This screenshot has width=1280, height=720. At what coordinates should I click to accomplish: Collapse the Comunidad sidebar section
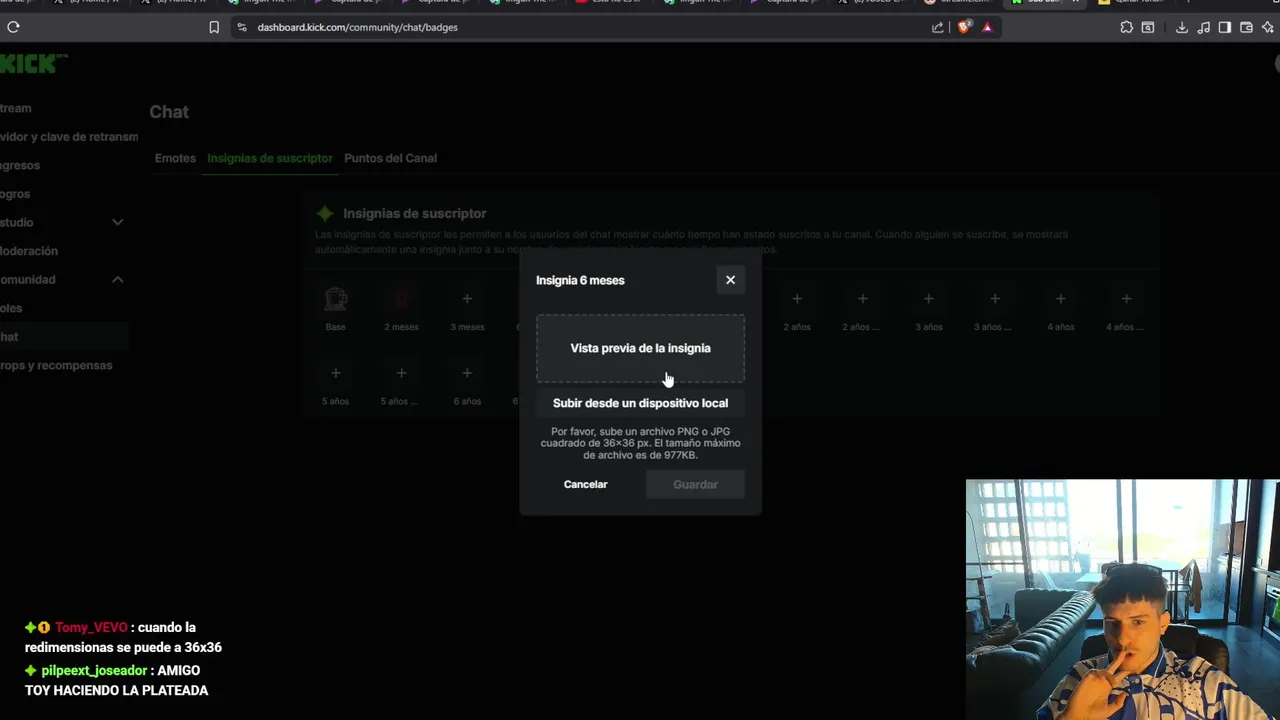pyautogui.click(x=117, y=280)
